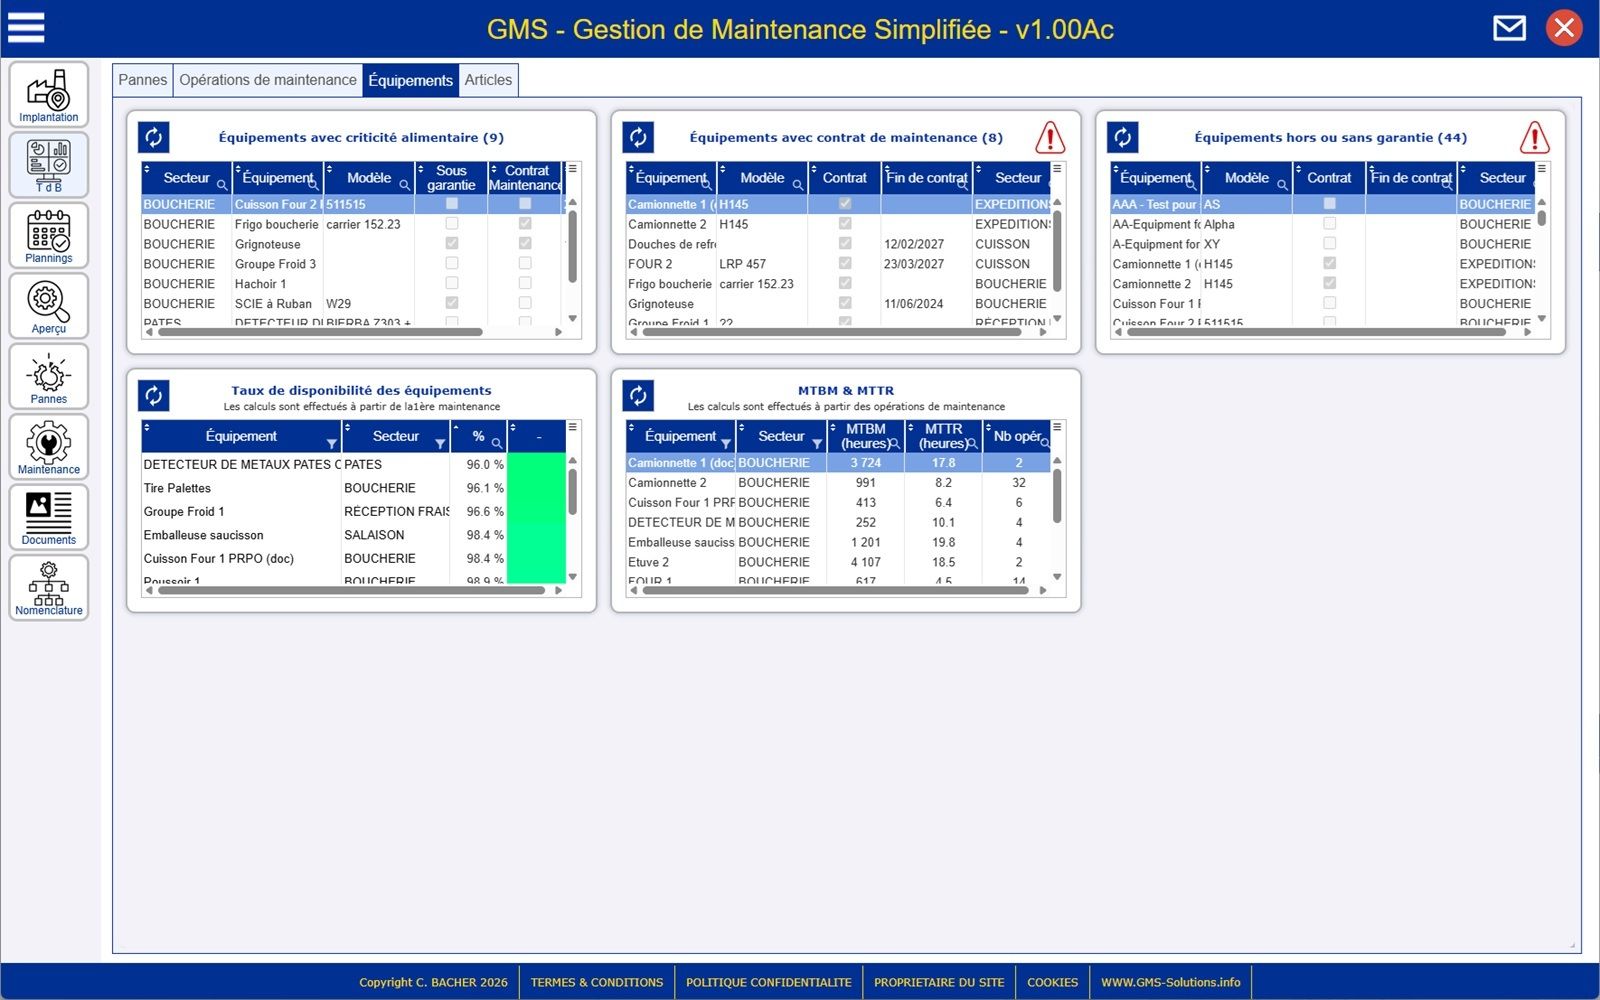Click the envelope mail icon
1600x1000 pixels.
[1509, 28]
